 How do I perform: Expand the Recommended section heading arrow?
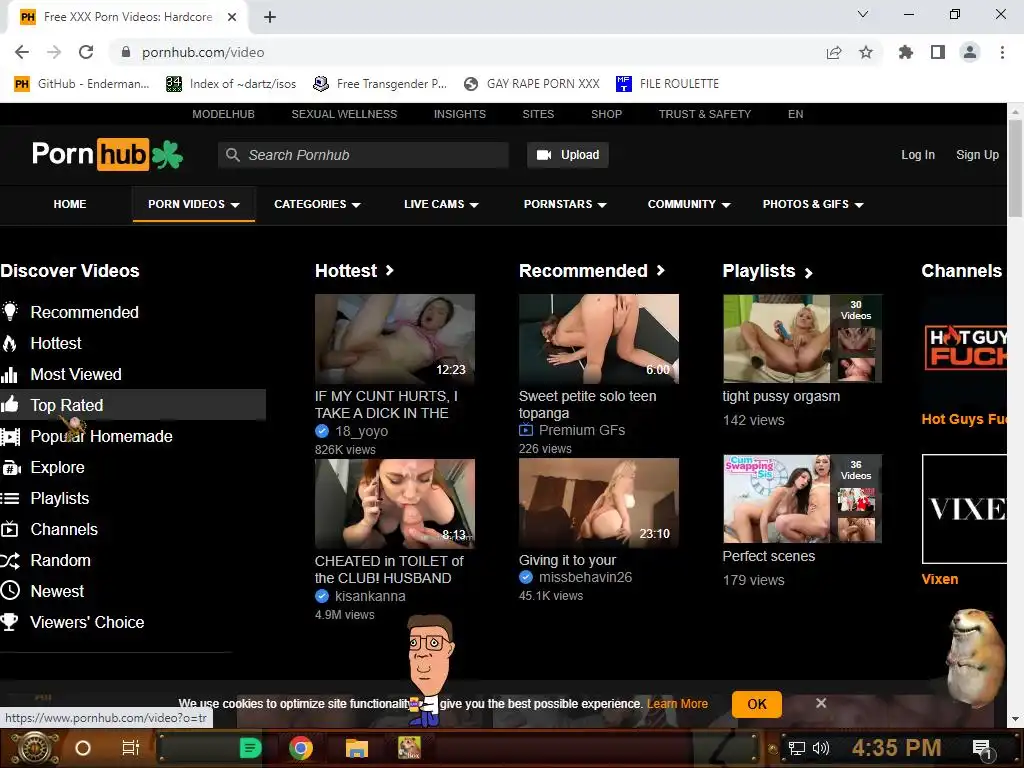[x=661, y=270]
